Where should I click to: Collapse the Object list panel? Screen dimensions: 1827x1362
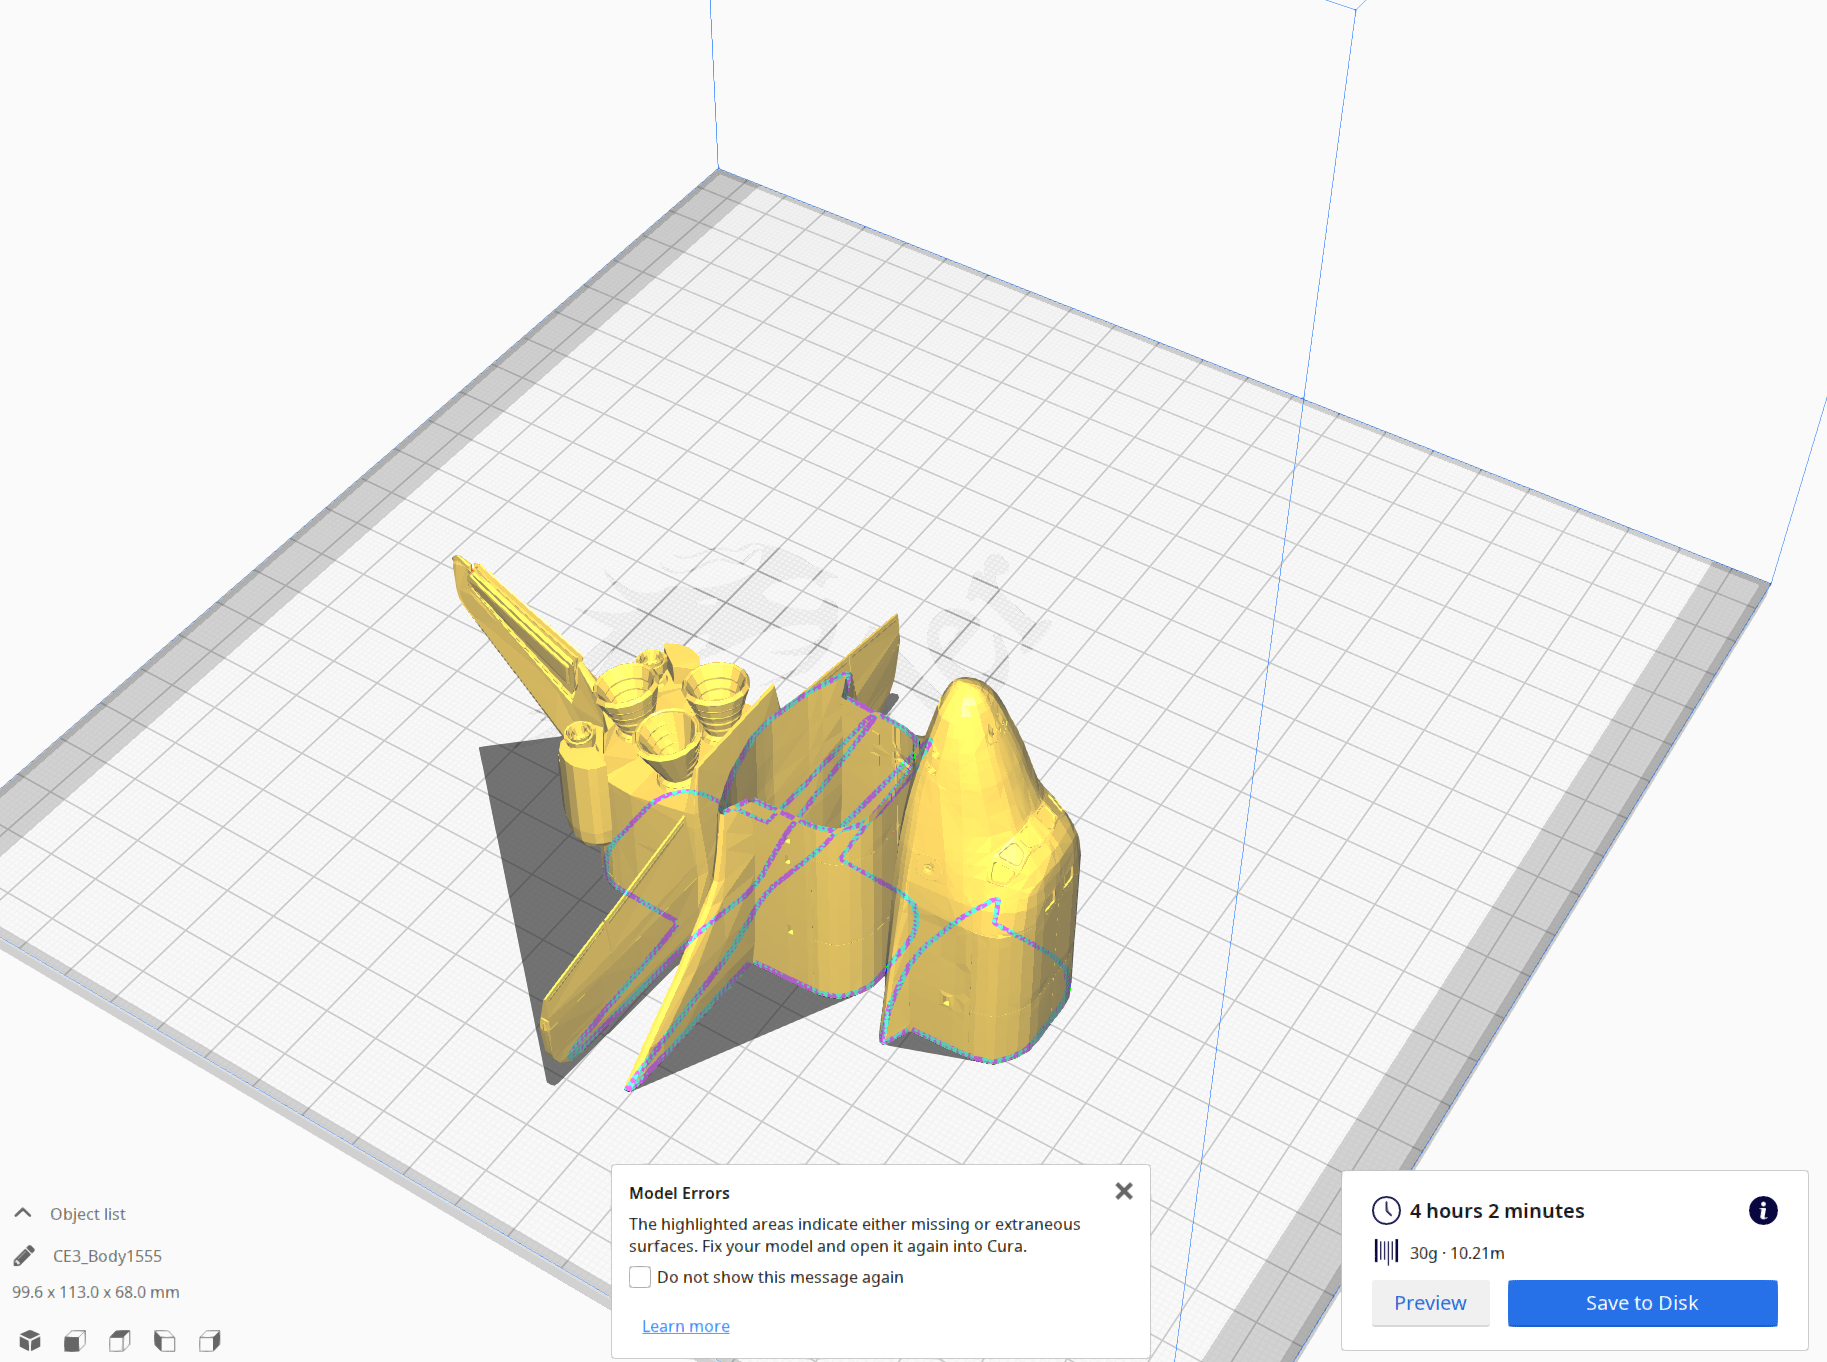(x=22, y=1212)
